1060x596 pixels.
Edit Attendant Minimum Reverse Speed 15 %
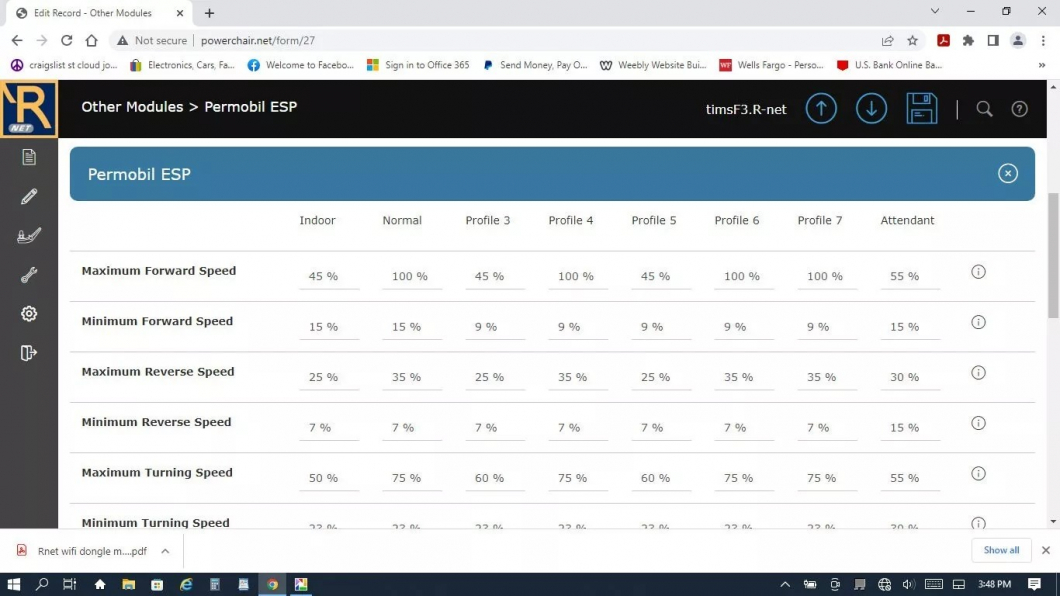pyautogui.click(x=910, y=428)
